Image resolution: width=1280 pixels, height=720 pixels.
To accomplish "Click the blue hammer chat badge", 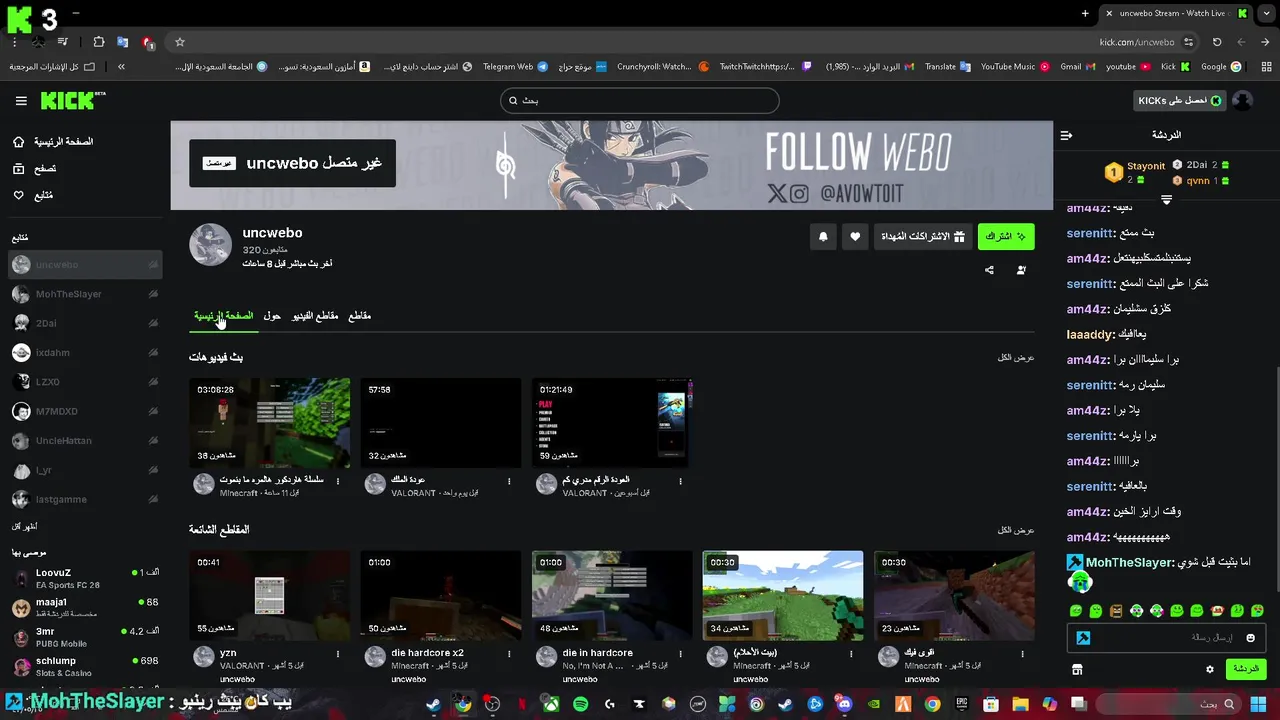I will (1083, 638).
